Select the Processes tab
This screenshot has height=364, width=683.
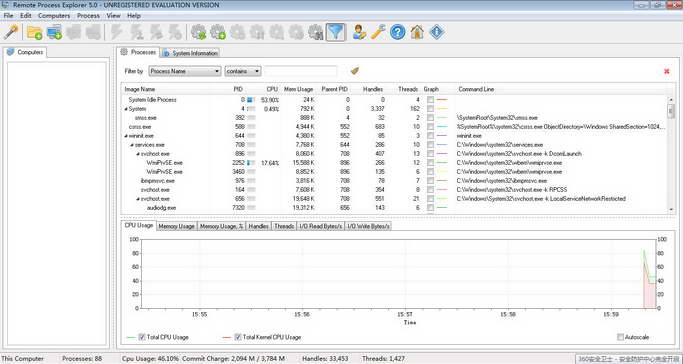tap(139, 52)
